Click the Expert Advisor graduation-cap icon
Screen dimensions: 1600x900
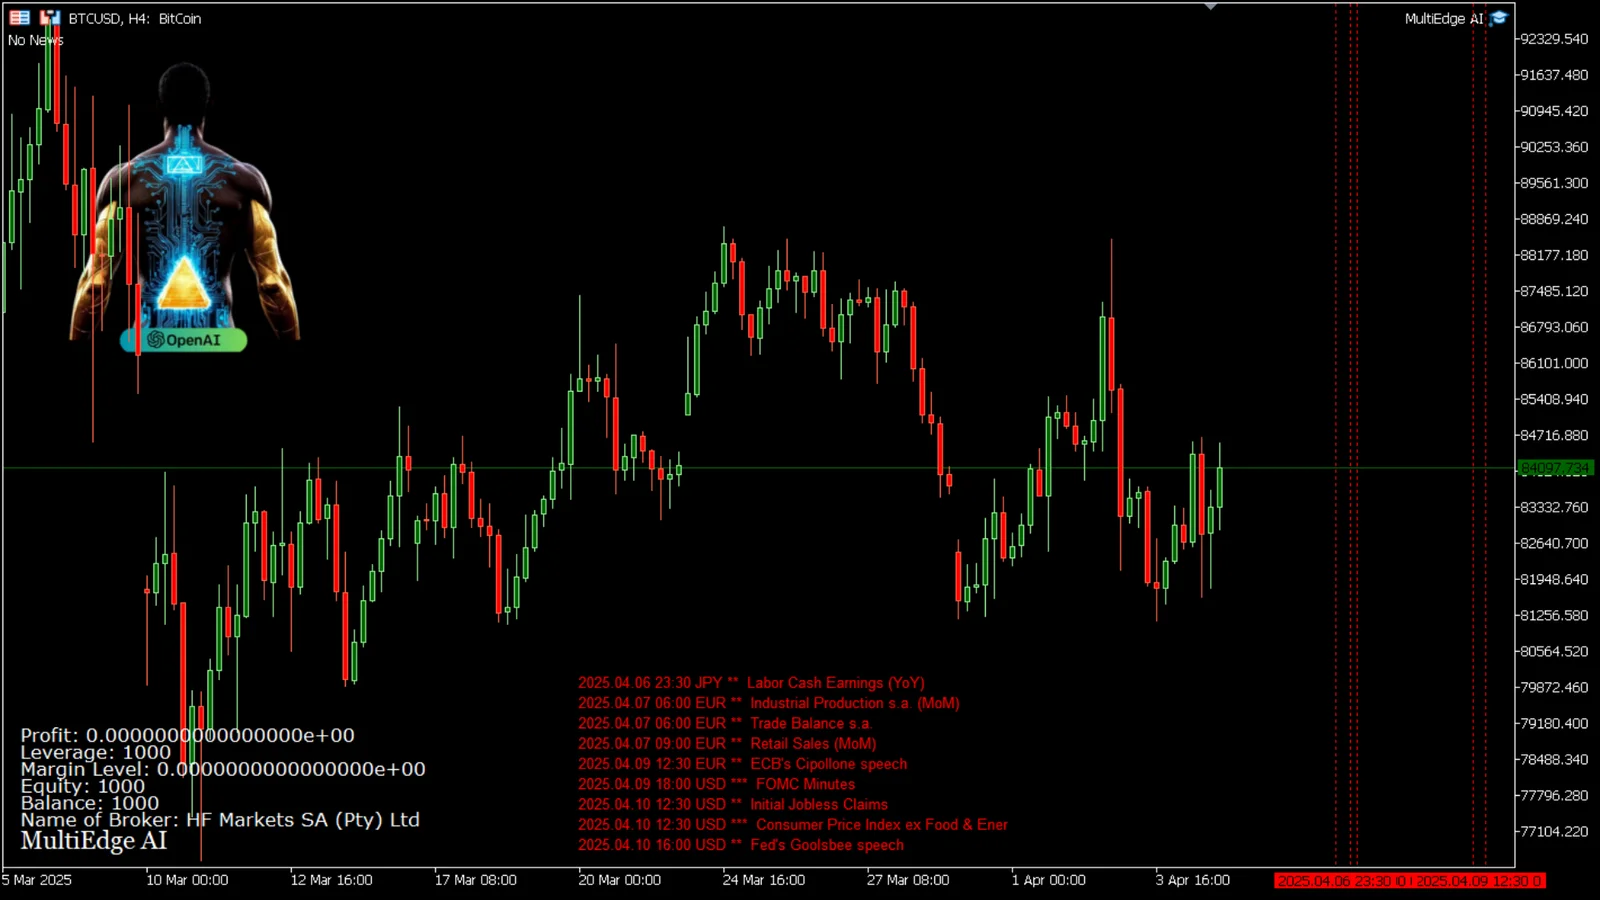[1499, 18]
